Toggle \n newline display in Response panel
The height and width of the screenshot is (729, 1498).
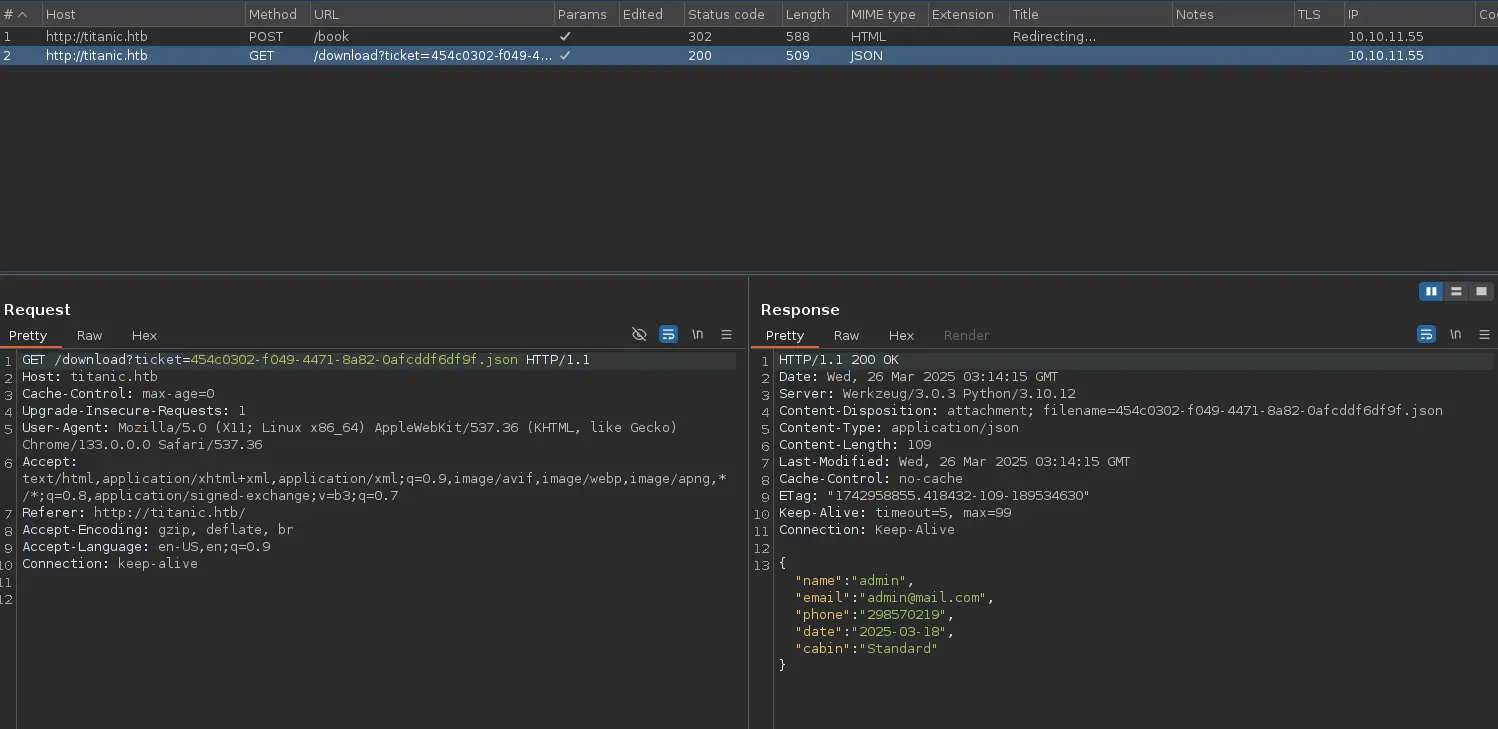click(1456, 335)
